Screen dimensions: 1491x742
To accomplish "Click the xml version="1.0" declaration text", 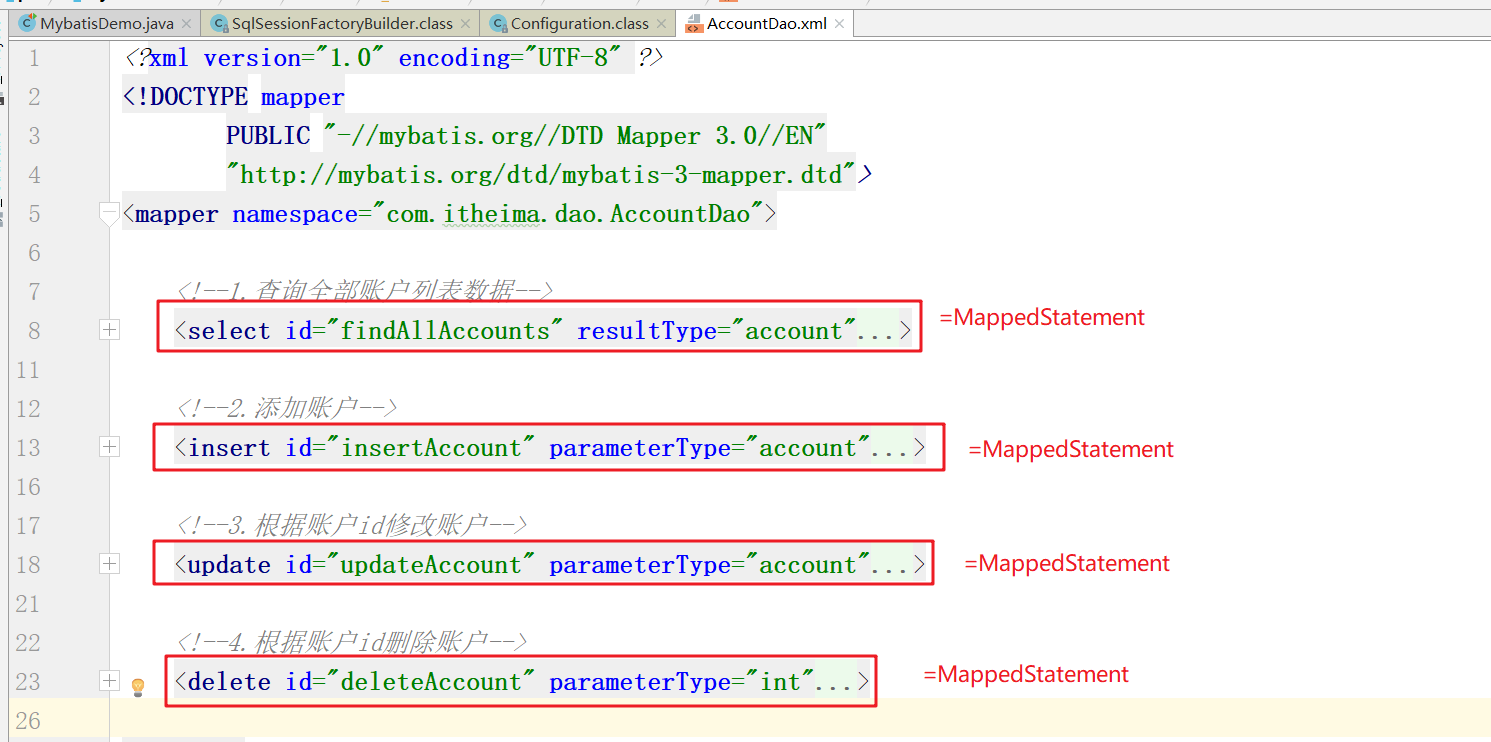I will [x=267, y=58].
